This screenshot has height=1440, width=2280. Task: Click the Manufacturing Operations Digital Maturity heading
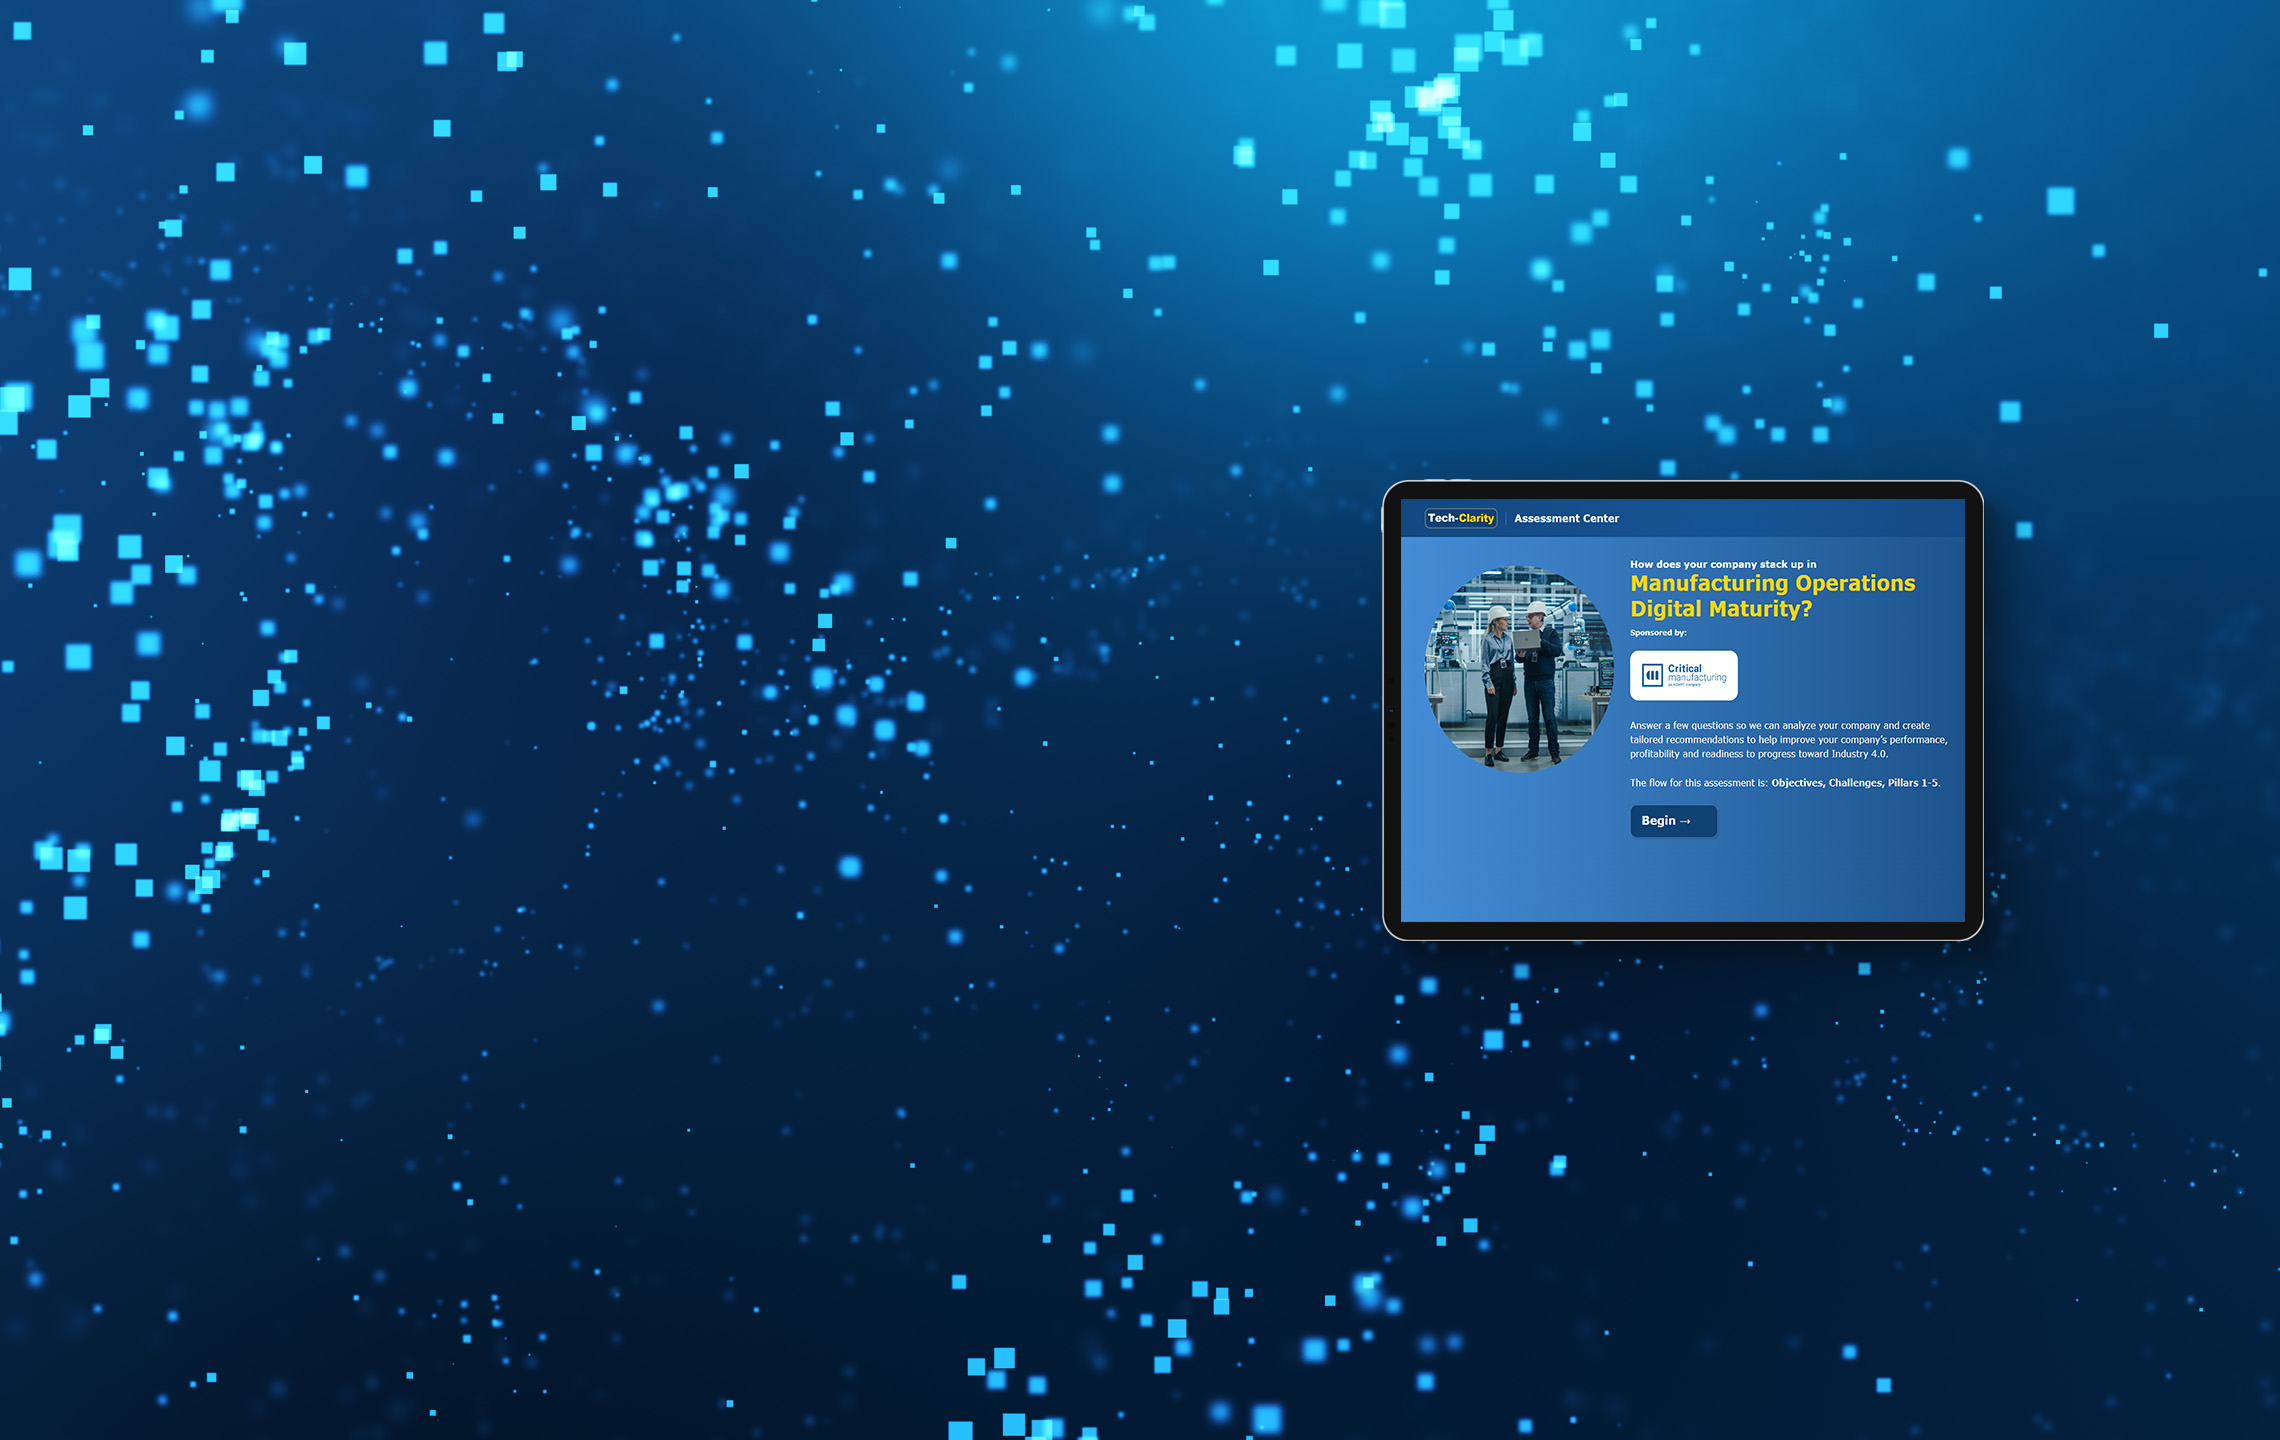1772,584
